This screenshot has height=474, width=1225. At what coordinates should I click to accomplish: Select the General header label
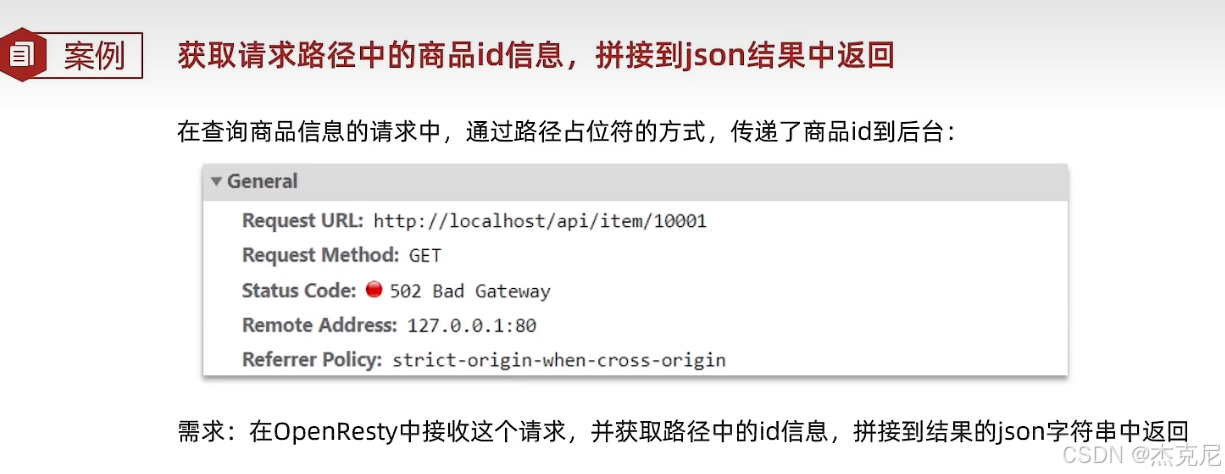point(262,182)
